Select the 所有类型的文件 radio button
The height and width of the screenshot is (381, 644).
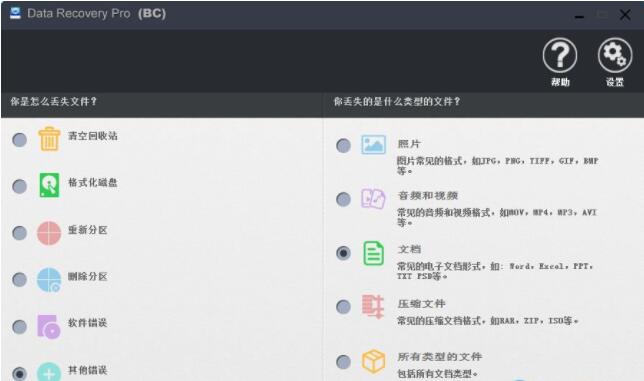pyautogui.click(x=343, y=362)
